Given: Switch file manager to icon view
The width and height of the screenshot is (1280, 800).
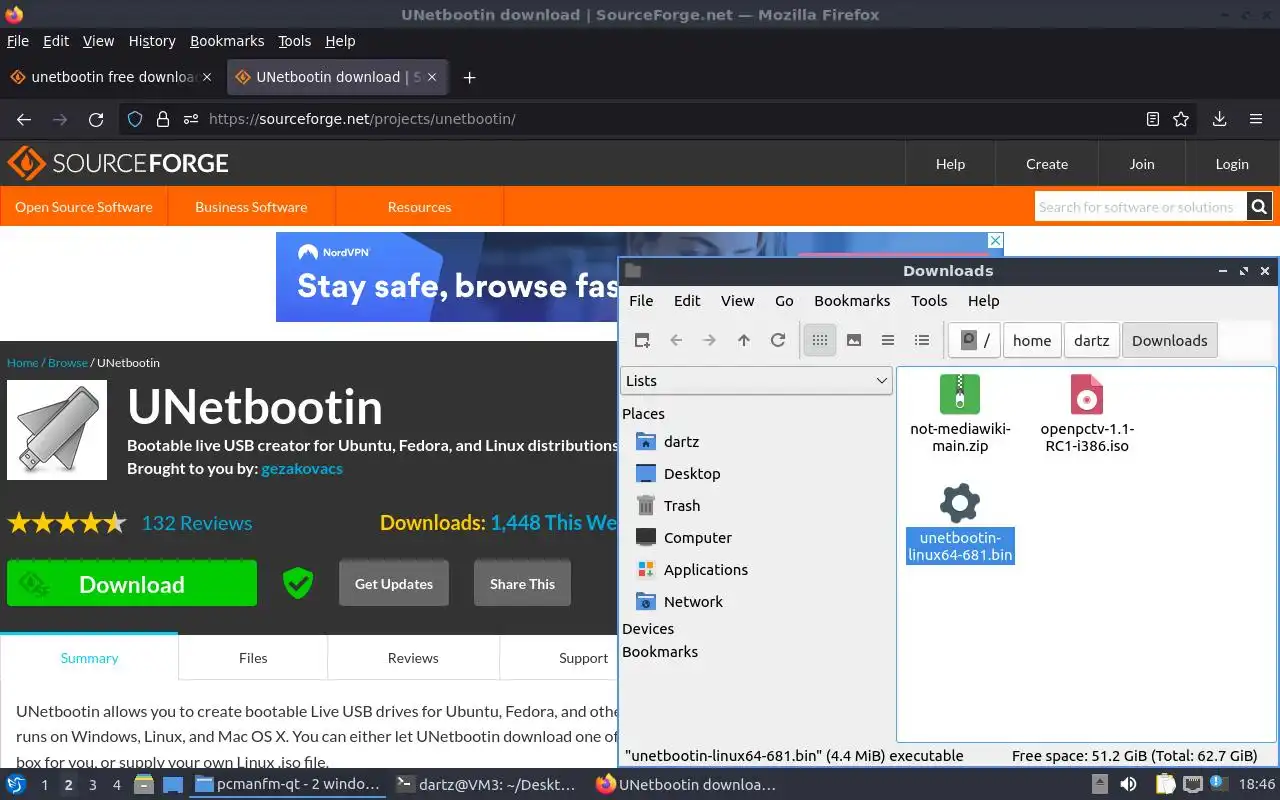Looking at the screenshot, I should (x=820, y=340).
